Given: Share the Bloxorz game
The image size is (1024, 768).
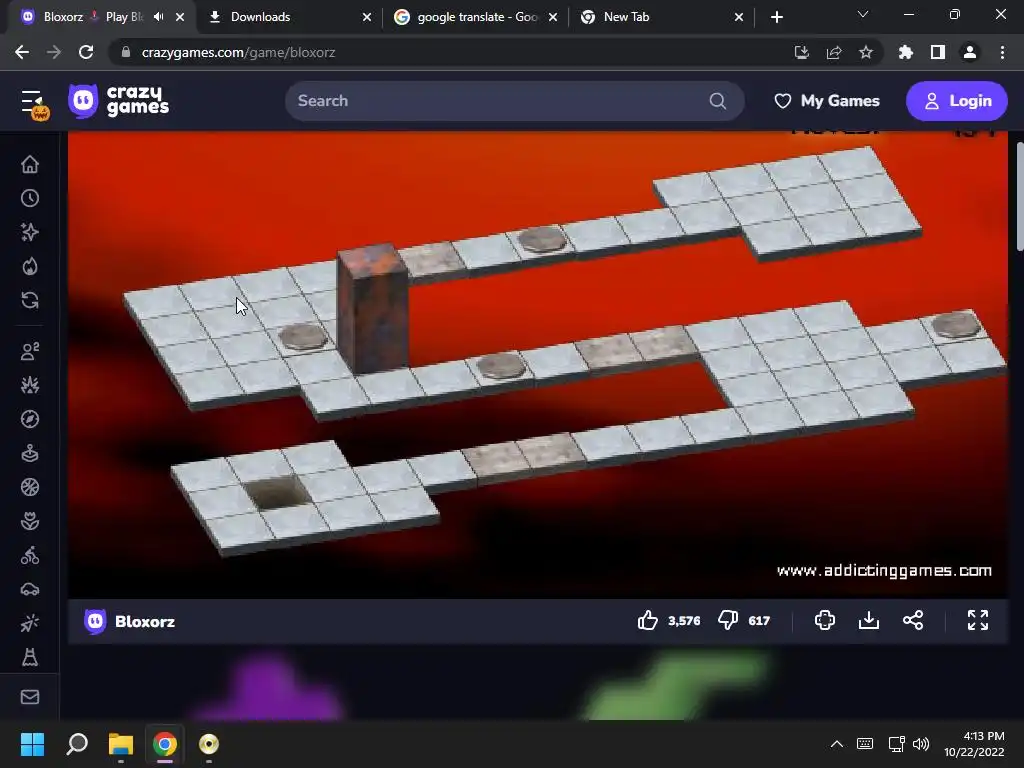Looking at the screenshot, I should 913,620.
